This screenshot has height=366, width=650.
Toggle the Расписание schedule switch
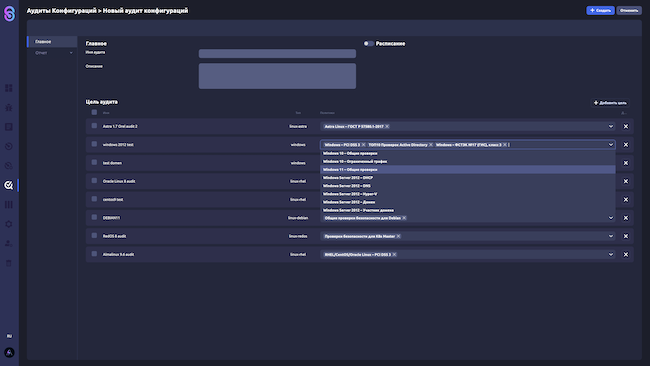(x=369, y=44)
